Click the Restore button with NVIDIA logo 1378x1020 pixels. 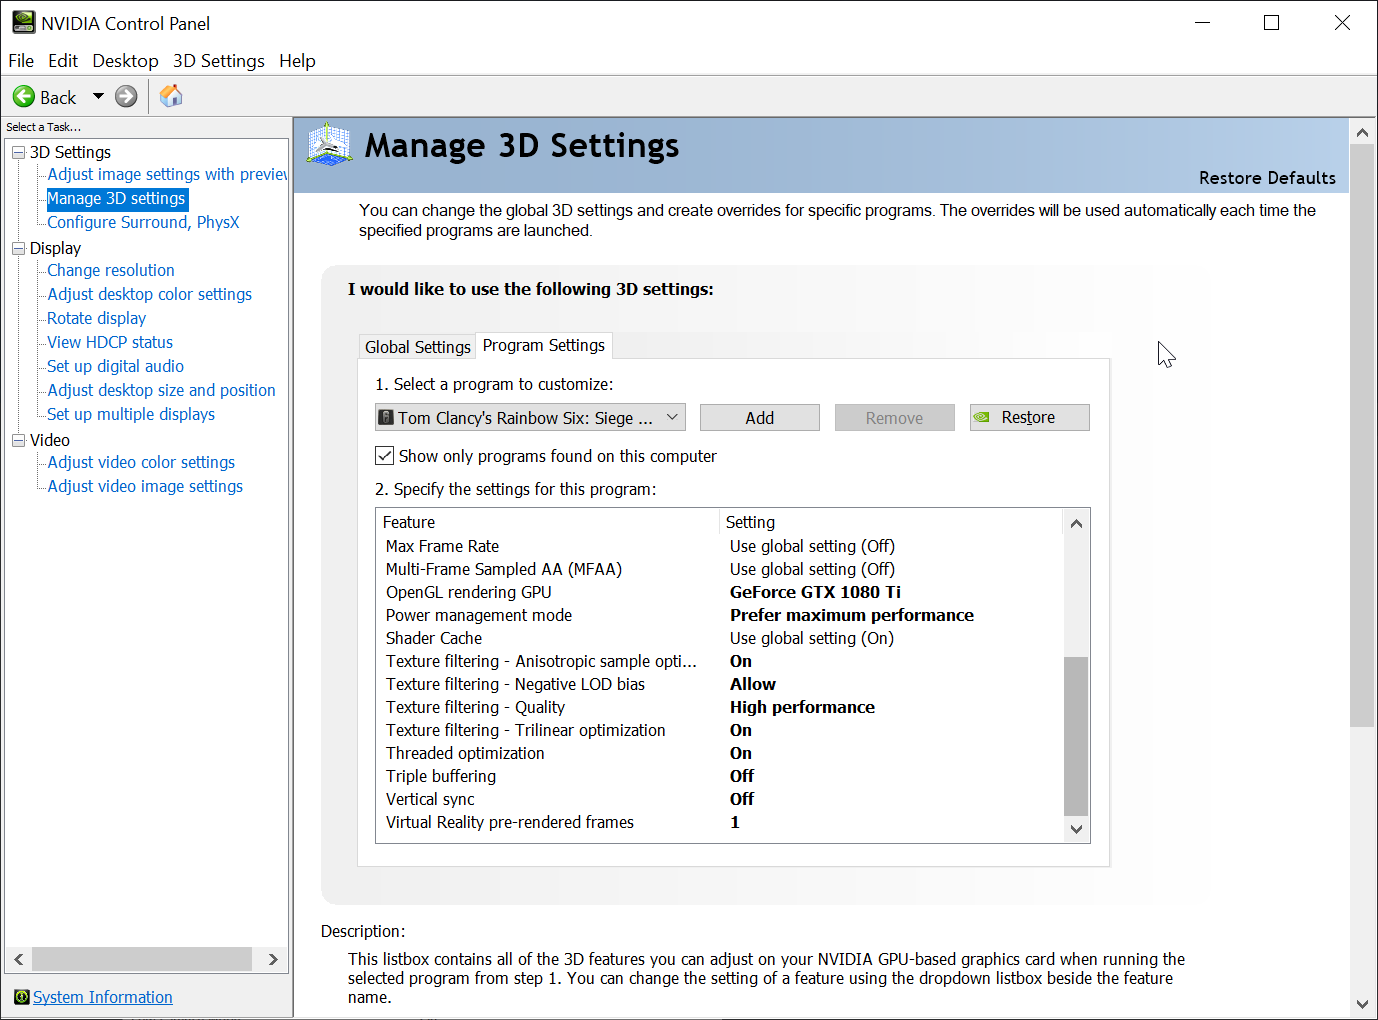tap(1029, 418)
